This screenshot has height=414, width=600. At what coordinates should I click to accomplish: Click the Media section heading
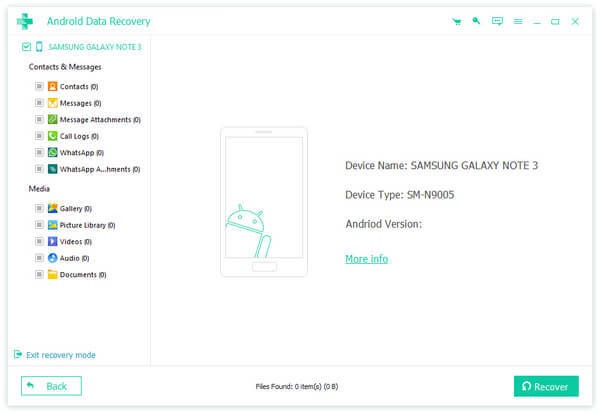[39, 189]
